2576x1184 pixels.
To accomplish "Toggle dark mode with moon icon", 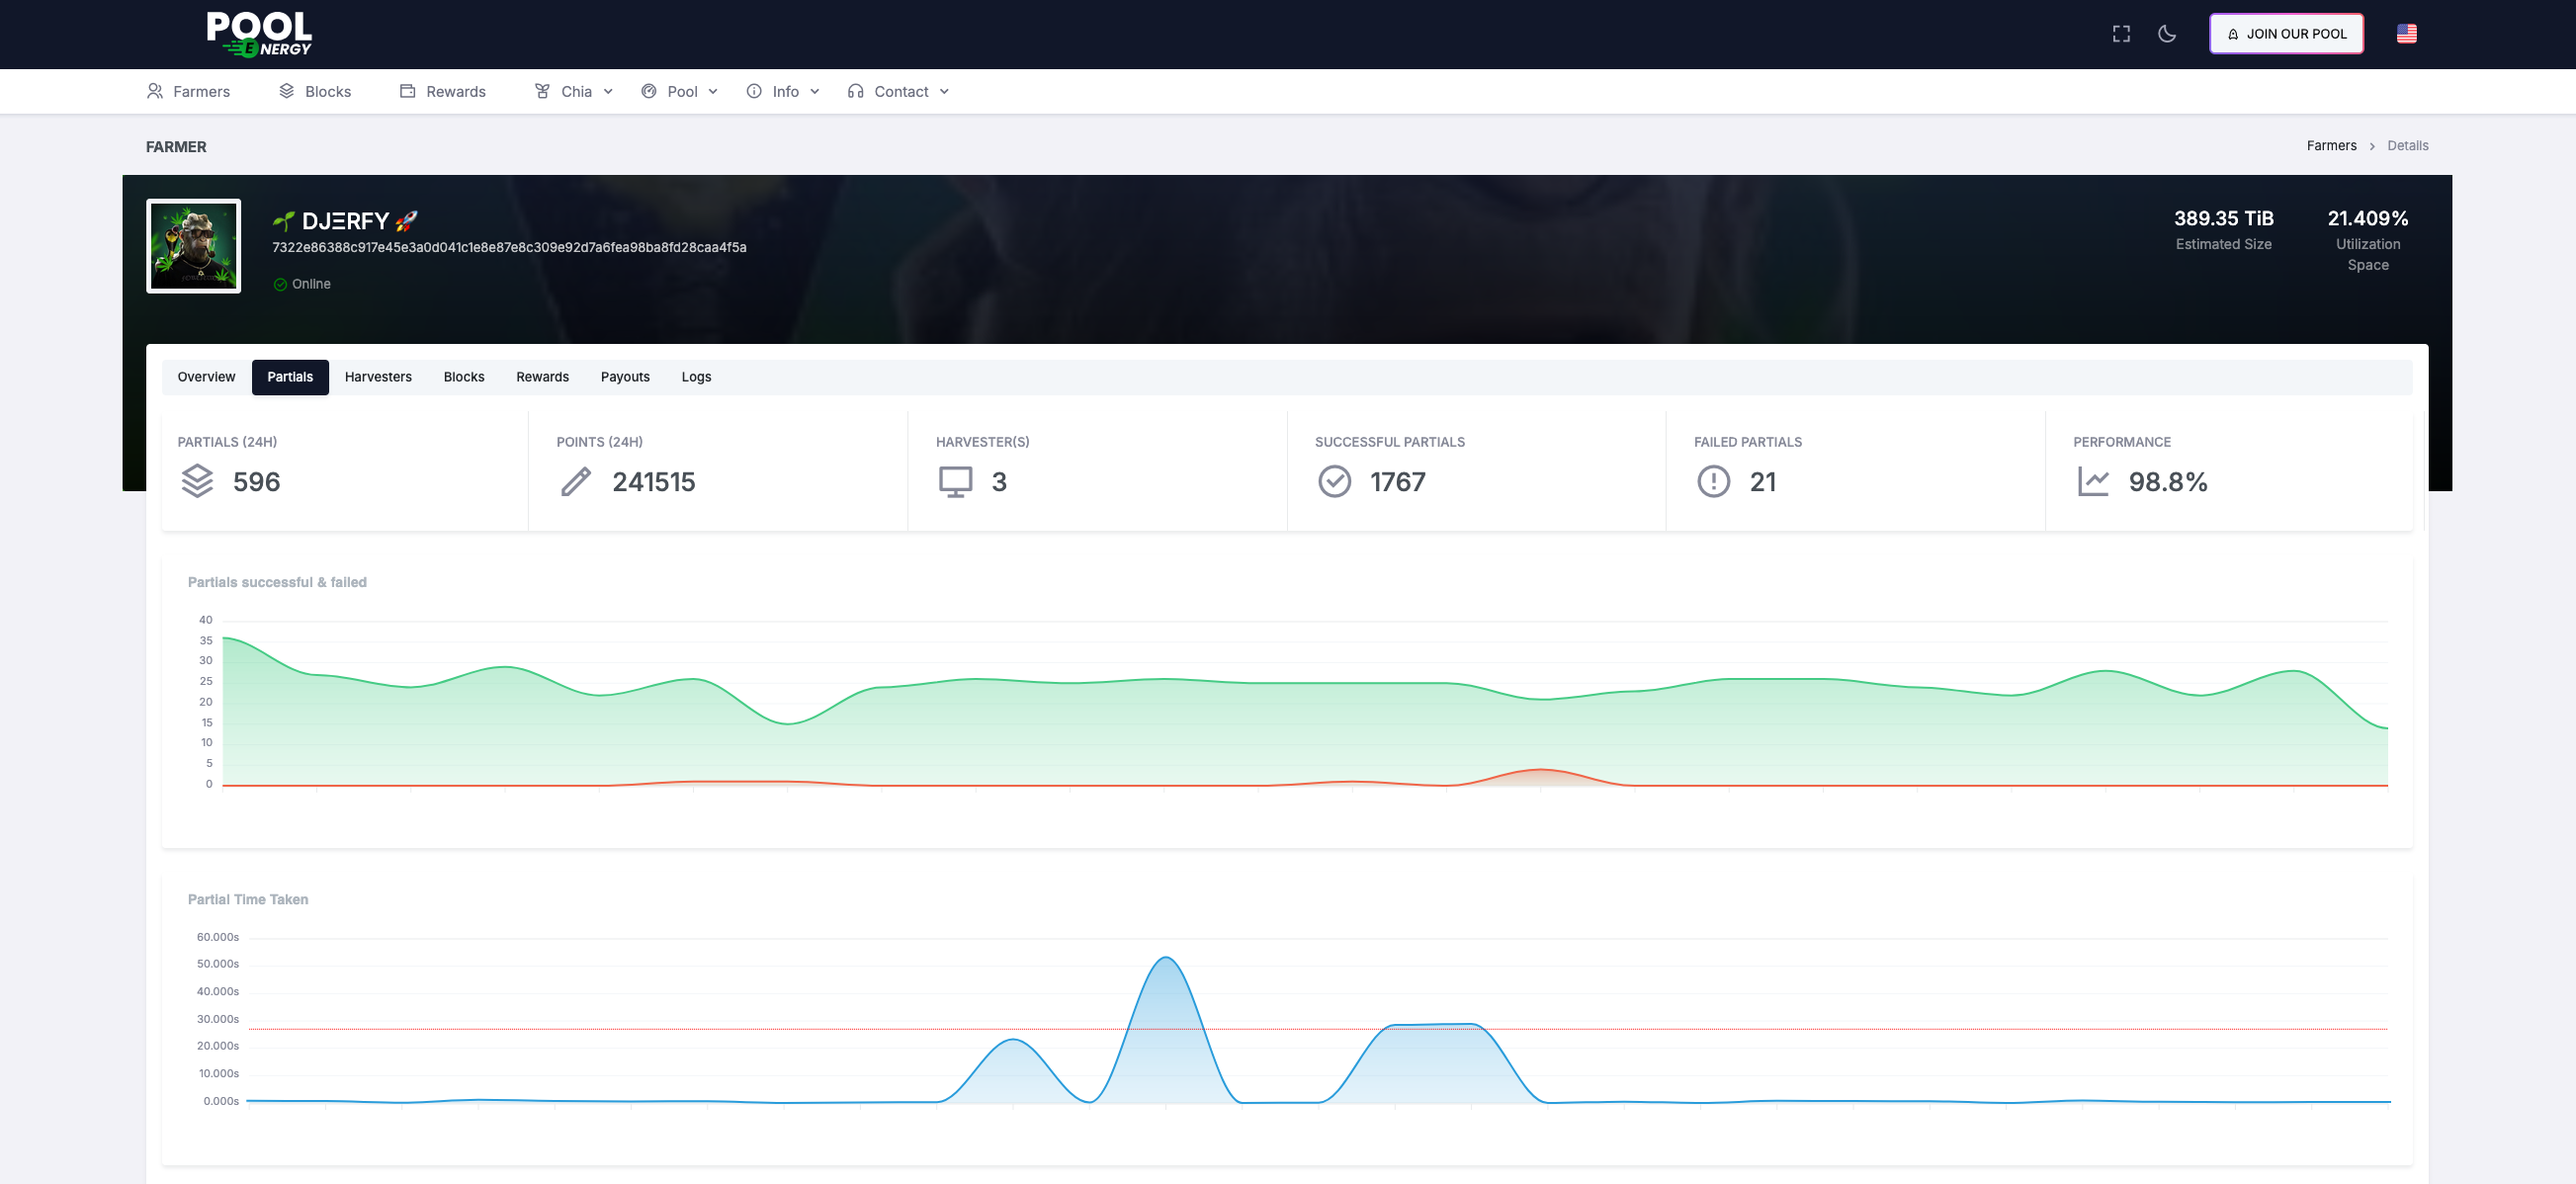I will pos(2167,34).
